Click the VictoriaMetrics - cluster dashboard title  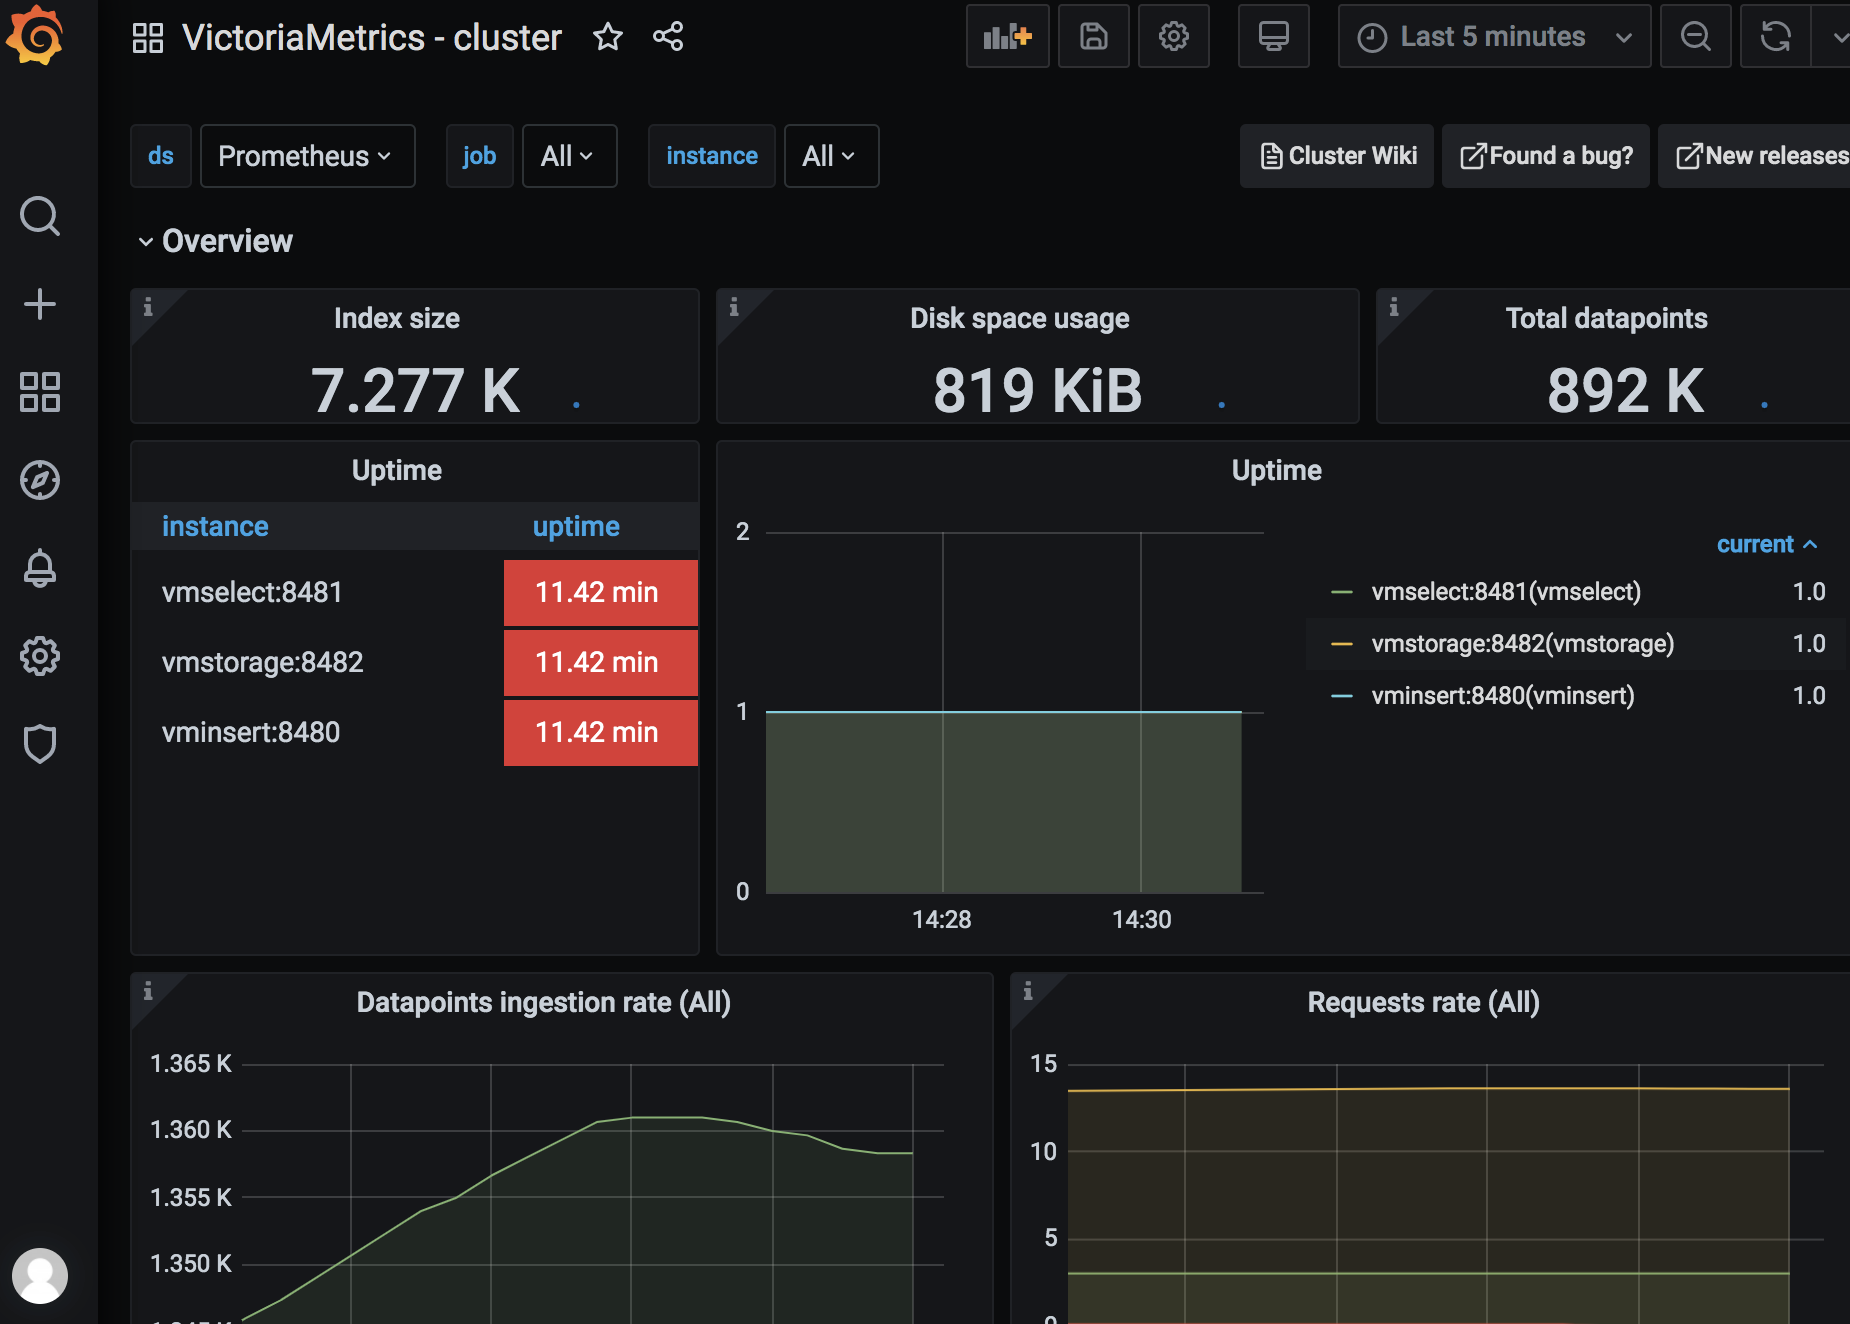[x=372, y=38]
